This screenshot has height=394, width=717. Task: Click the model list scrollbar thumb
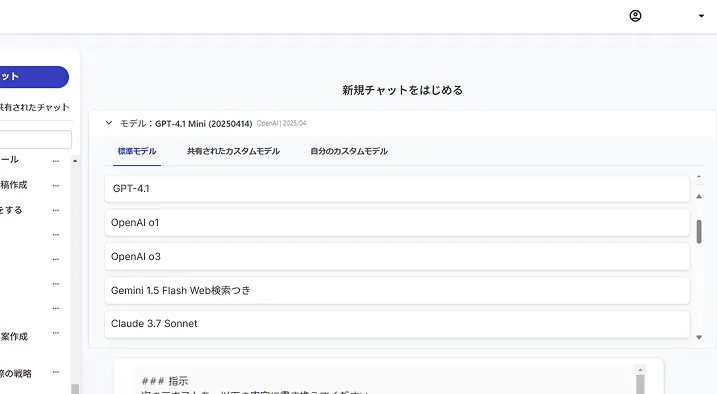[x=699, y=232]
